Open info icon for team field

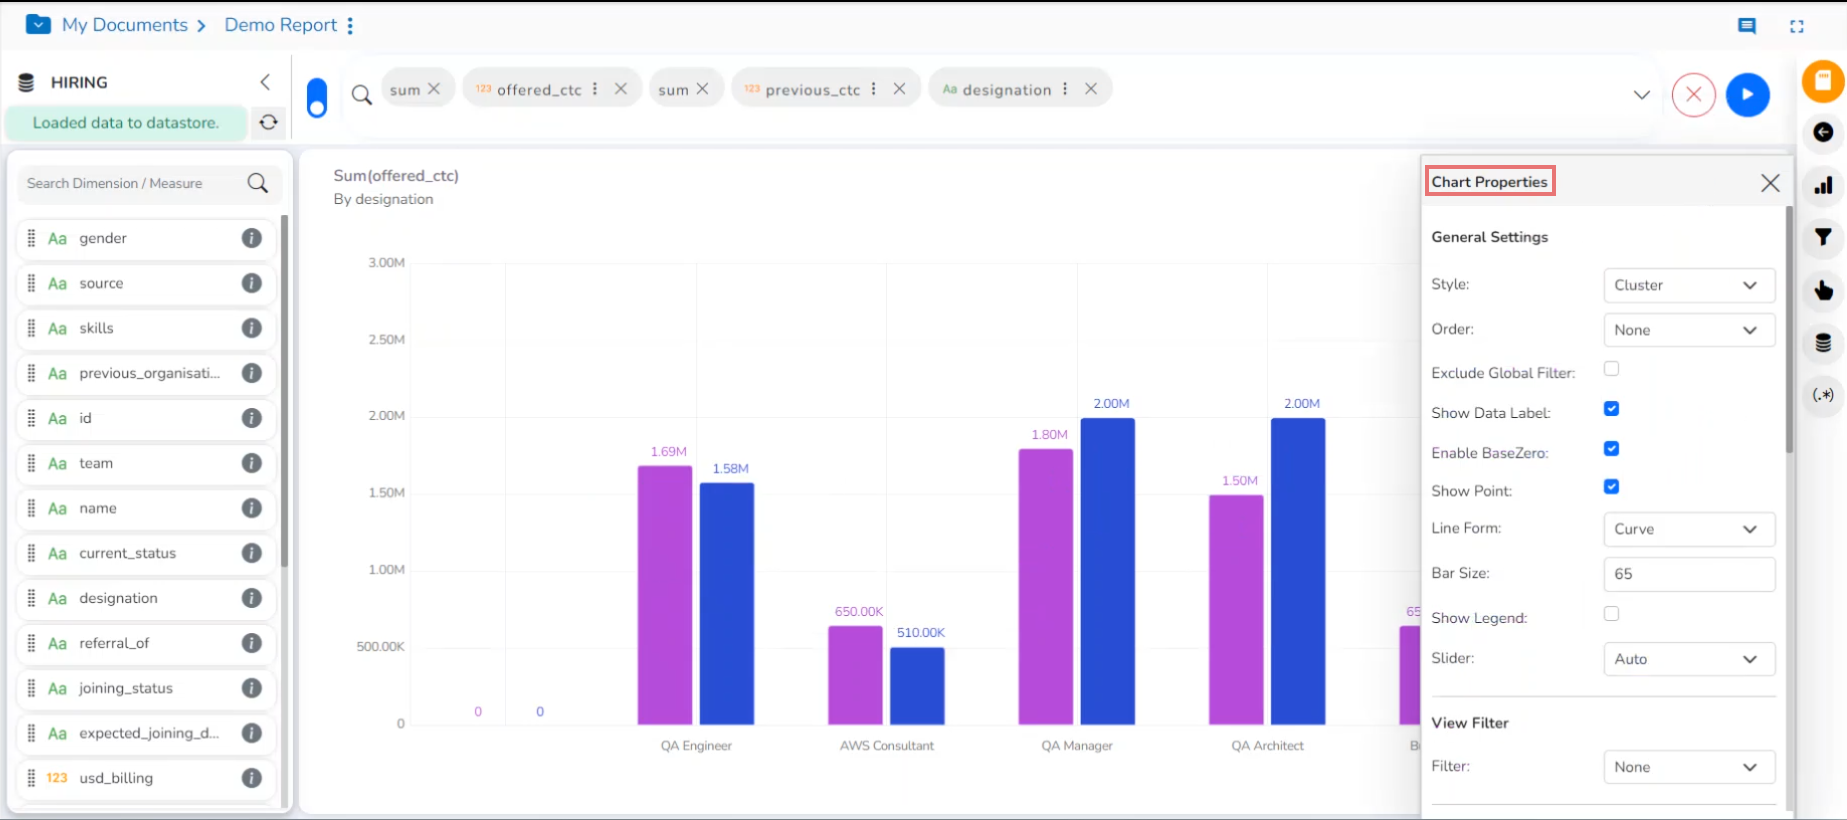[x=252, y=463]
